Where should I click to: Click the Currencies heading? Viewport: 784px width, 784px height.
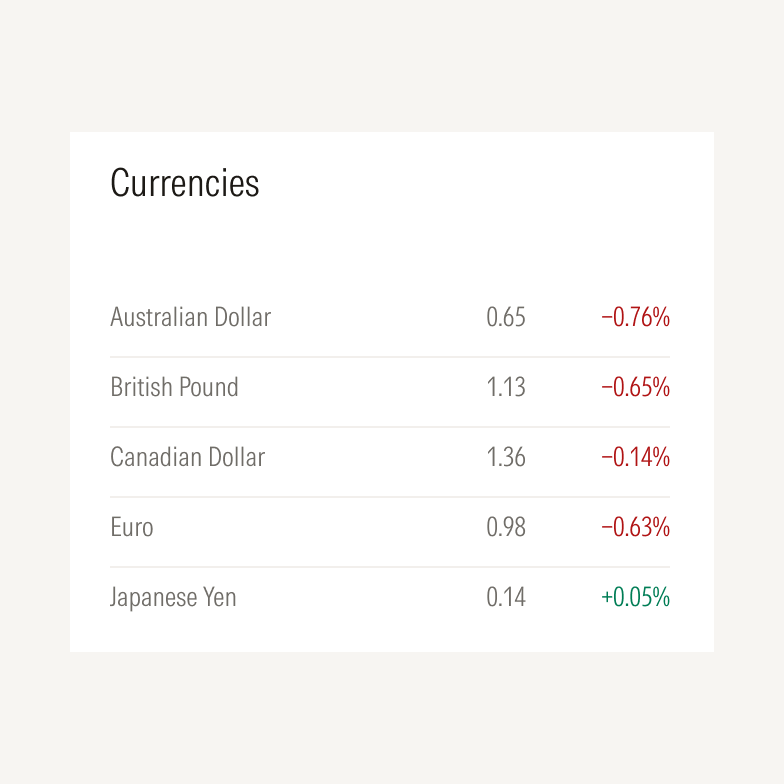185,184
